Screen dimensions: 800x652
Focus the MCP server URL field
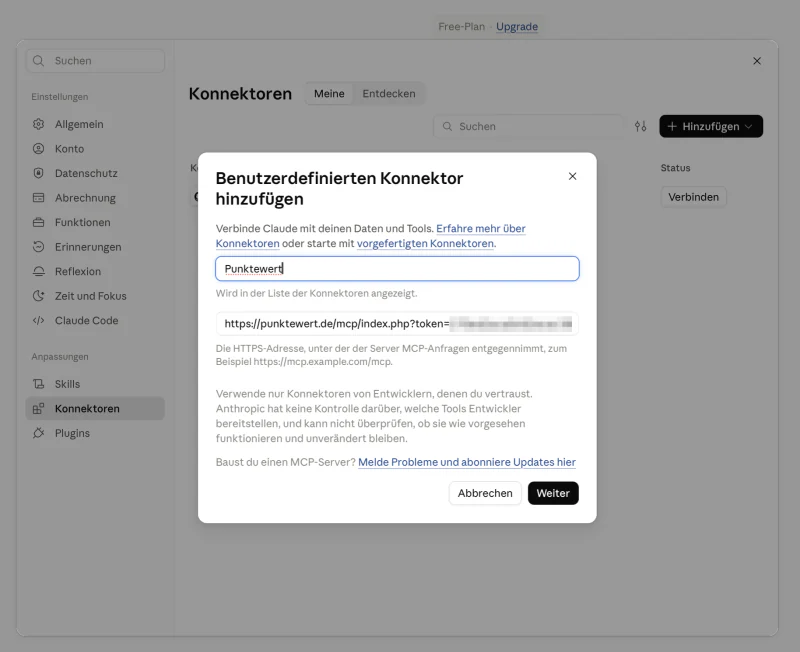pos(397,323)
